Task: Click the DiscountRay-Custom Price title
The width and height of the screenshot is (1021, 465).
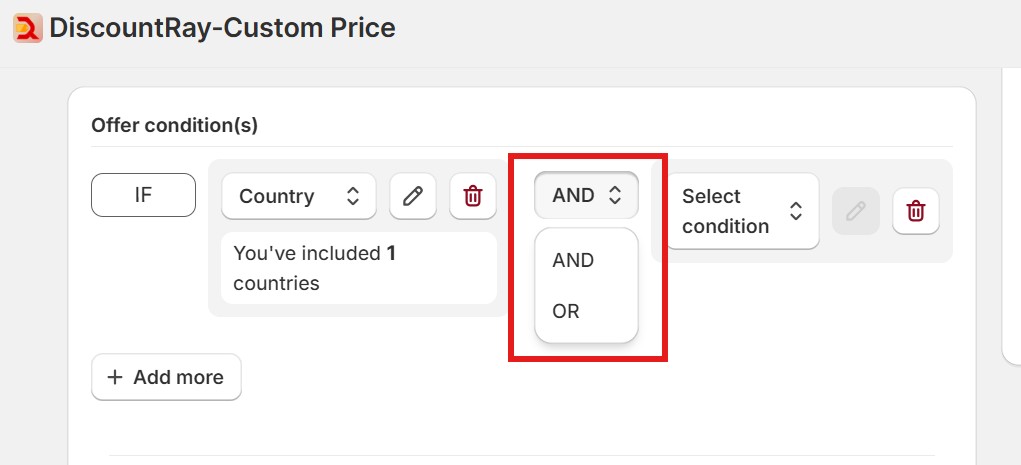Action: (x=222, y=28)
